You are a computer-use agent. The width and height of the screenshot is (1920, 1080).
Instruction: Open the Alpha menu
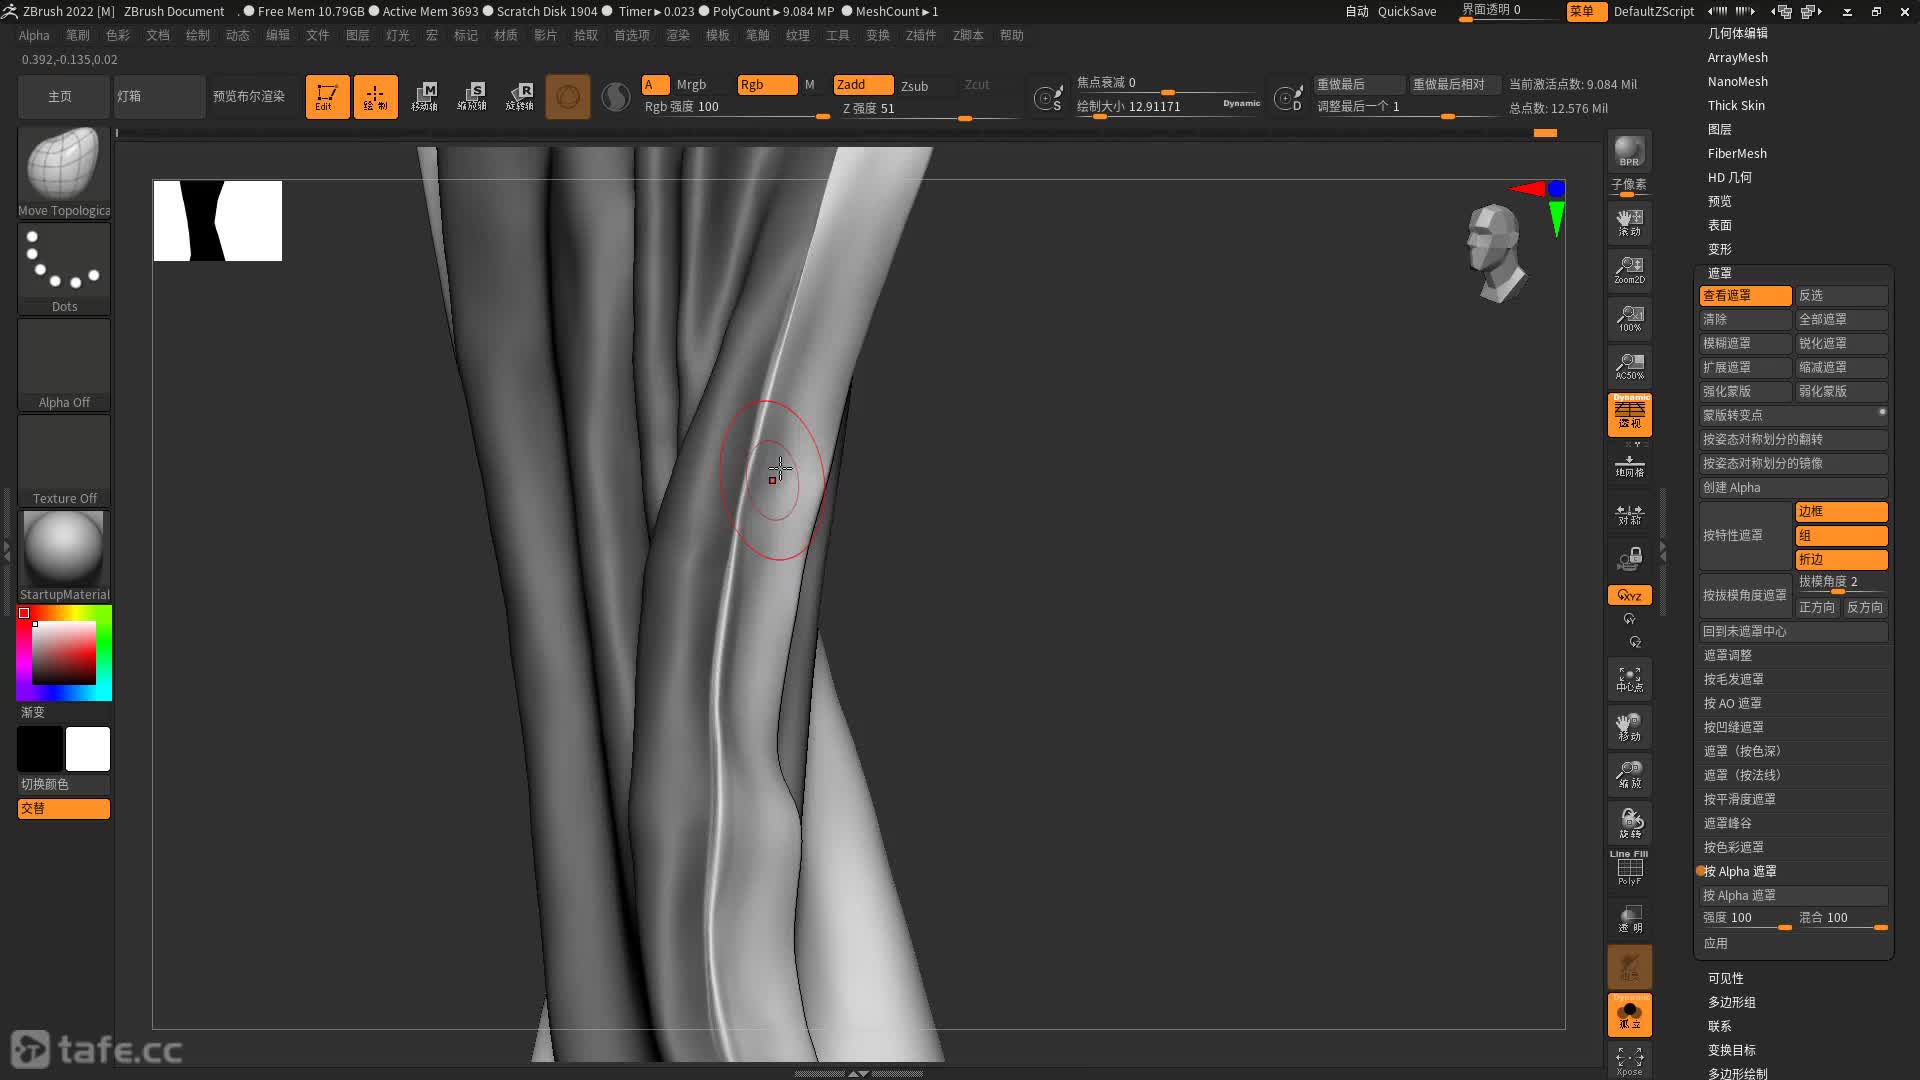click(34, 35)
